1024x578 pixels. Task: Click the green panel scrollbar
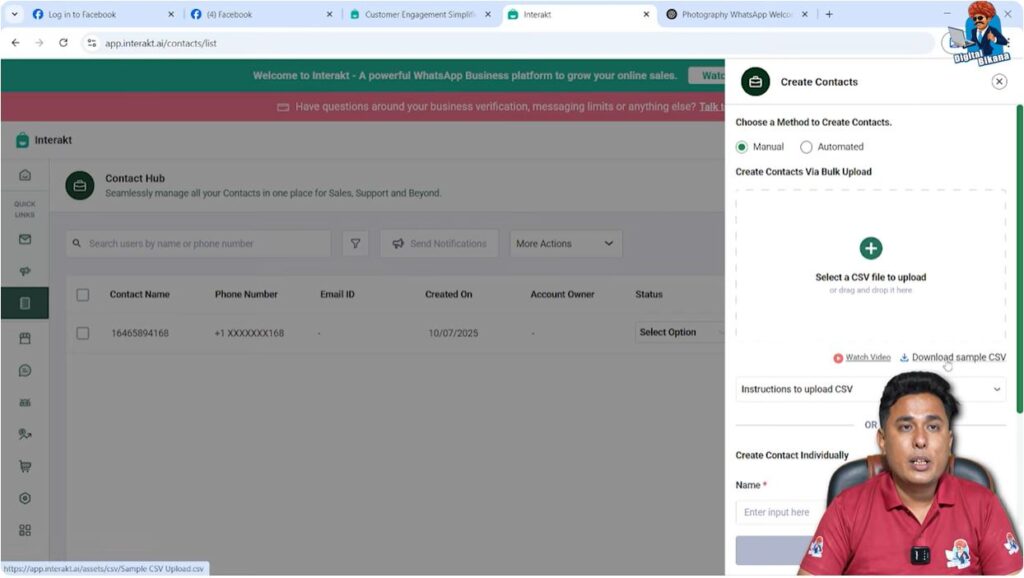(1019, 259)
